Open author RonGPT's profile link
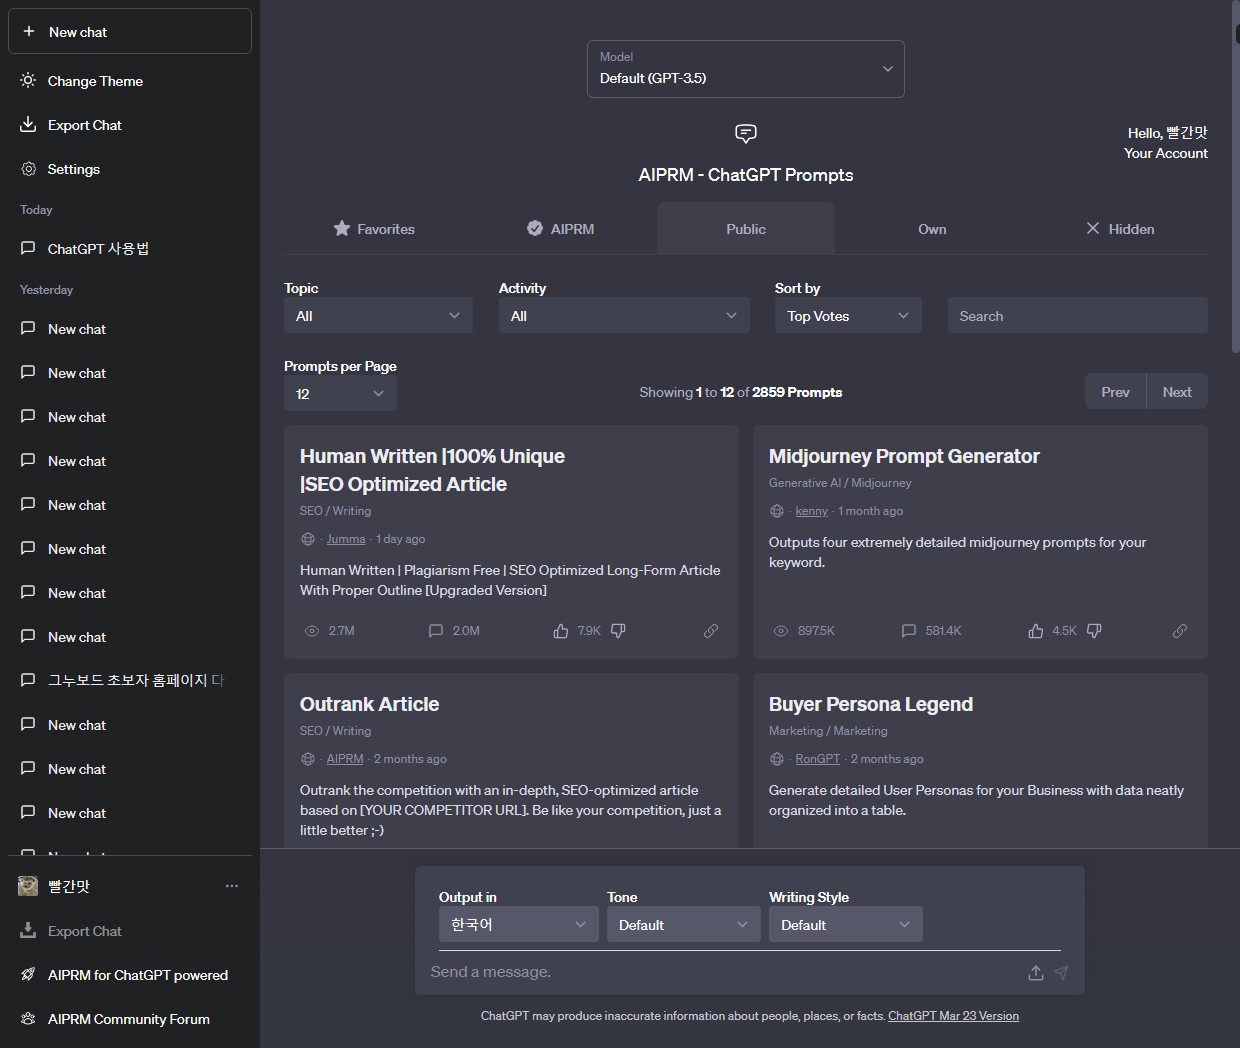Screen dimensions: 1240x1048 tap(818, 759)
